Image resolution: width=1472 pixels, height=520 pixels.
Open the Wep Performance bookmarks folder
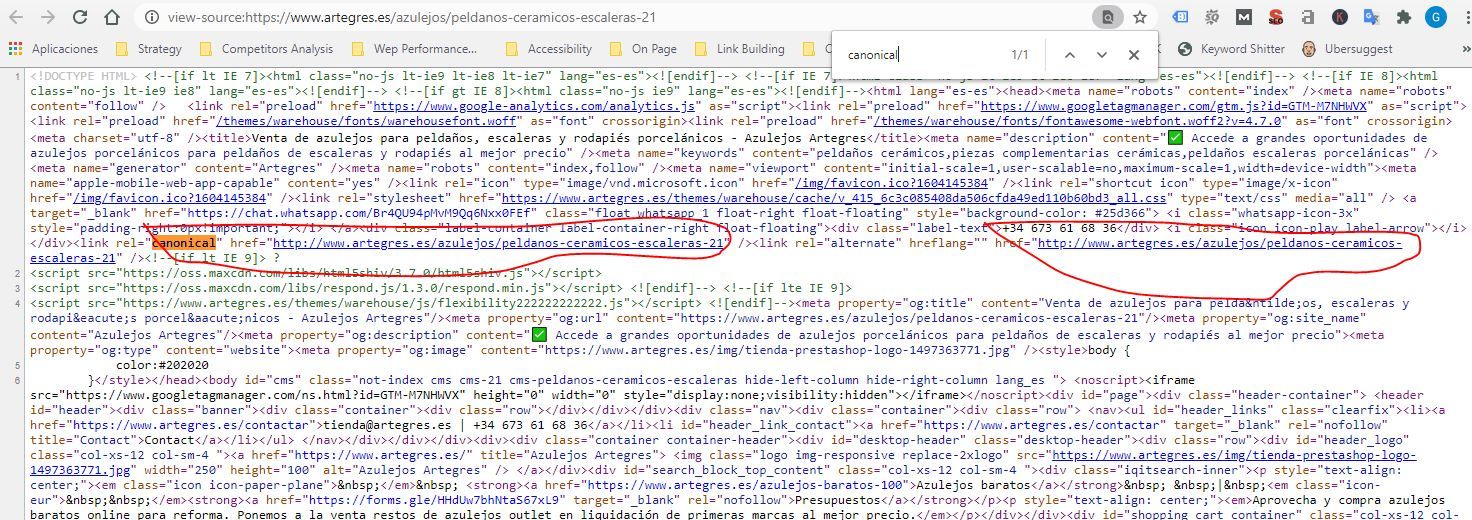tap(414, 49)
